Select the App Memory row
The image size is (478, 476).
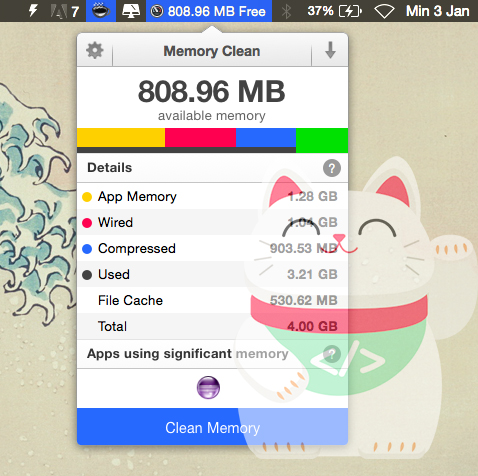pyautogui.click(x=212, y=196)
